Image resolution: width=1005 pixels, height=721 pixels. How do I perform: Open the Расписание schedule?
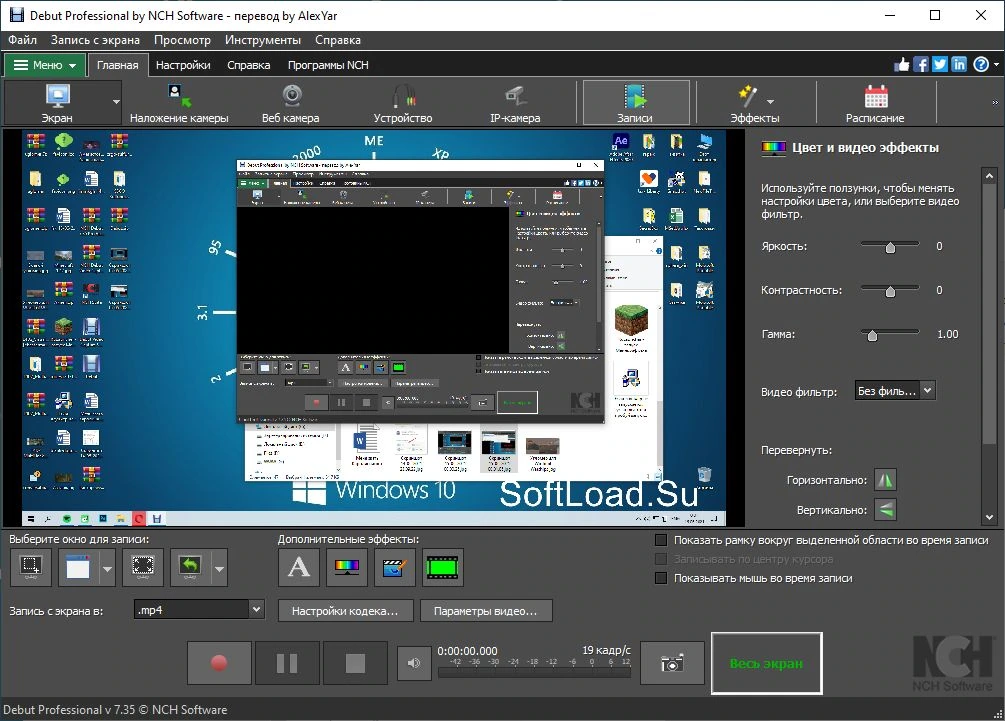pos(875,103)
